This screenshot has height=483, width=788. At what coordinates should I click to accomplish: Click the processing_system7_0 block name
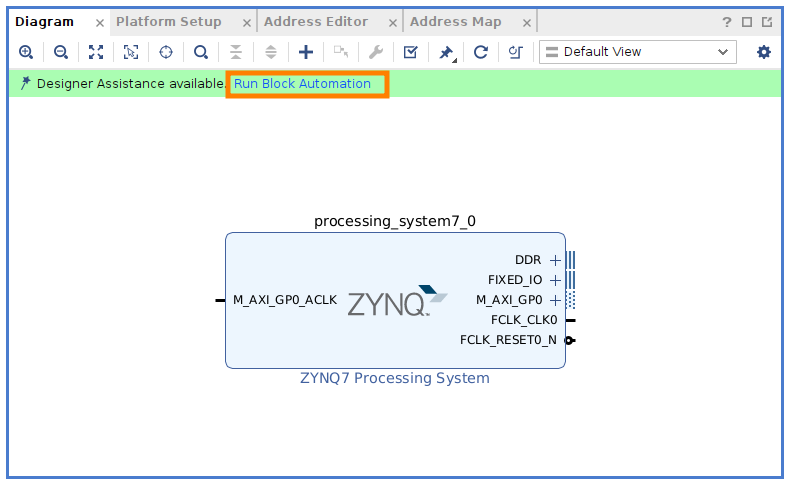tap(395, 221)
